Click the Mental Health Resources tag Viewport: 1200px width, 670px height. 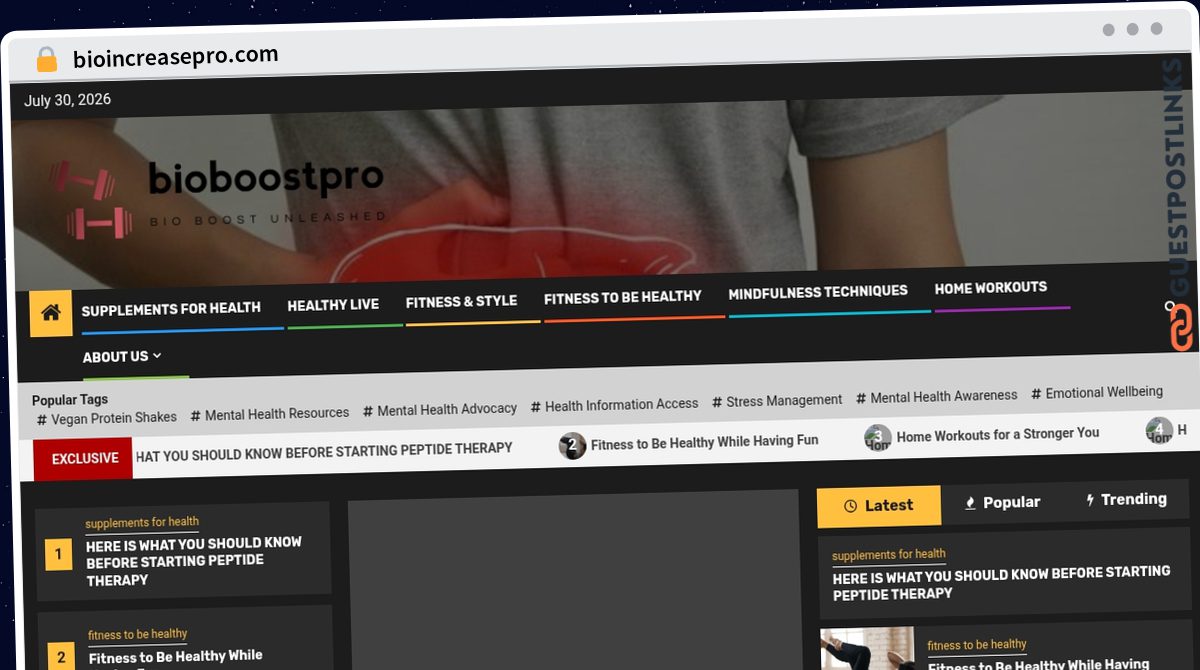[270, 413]
